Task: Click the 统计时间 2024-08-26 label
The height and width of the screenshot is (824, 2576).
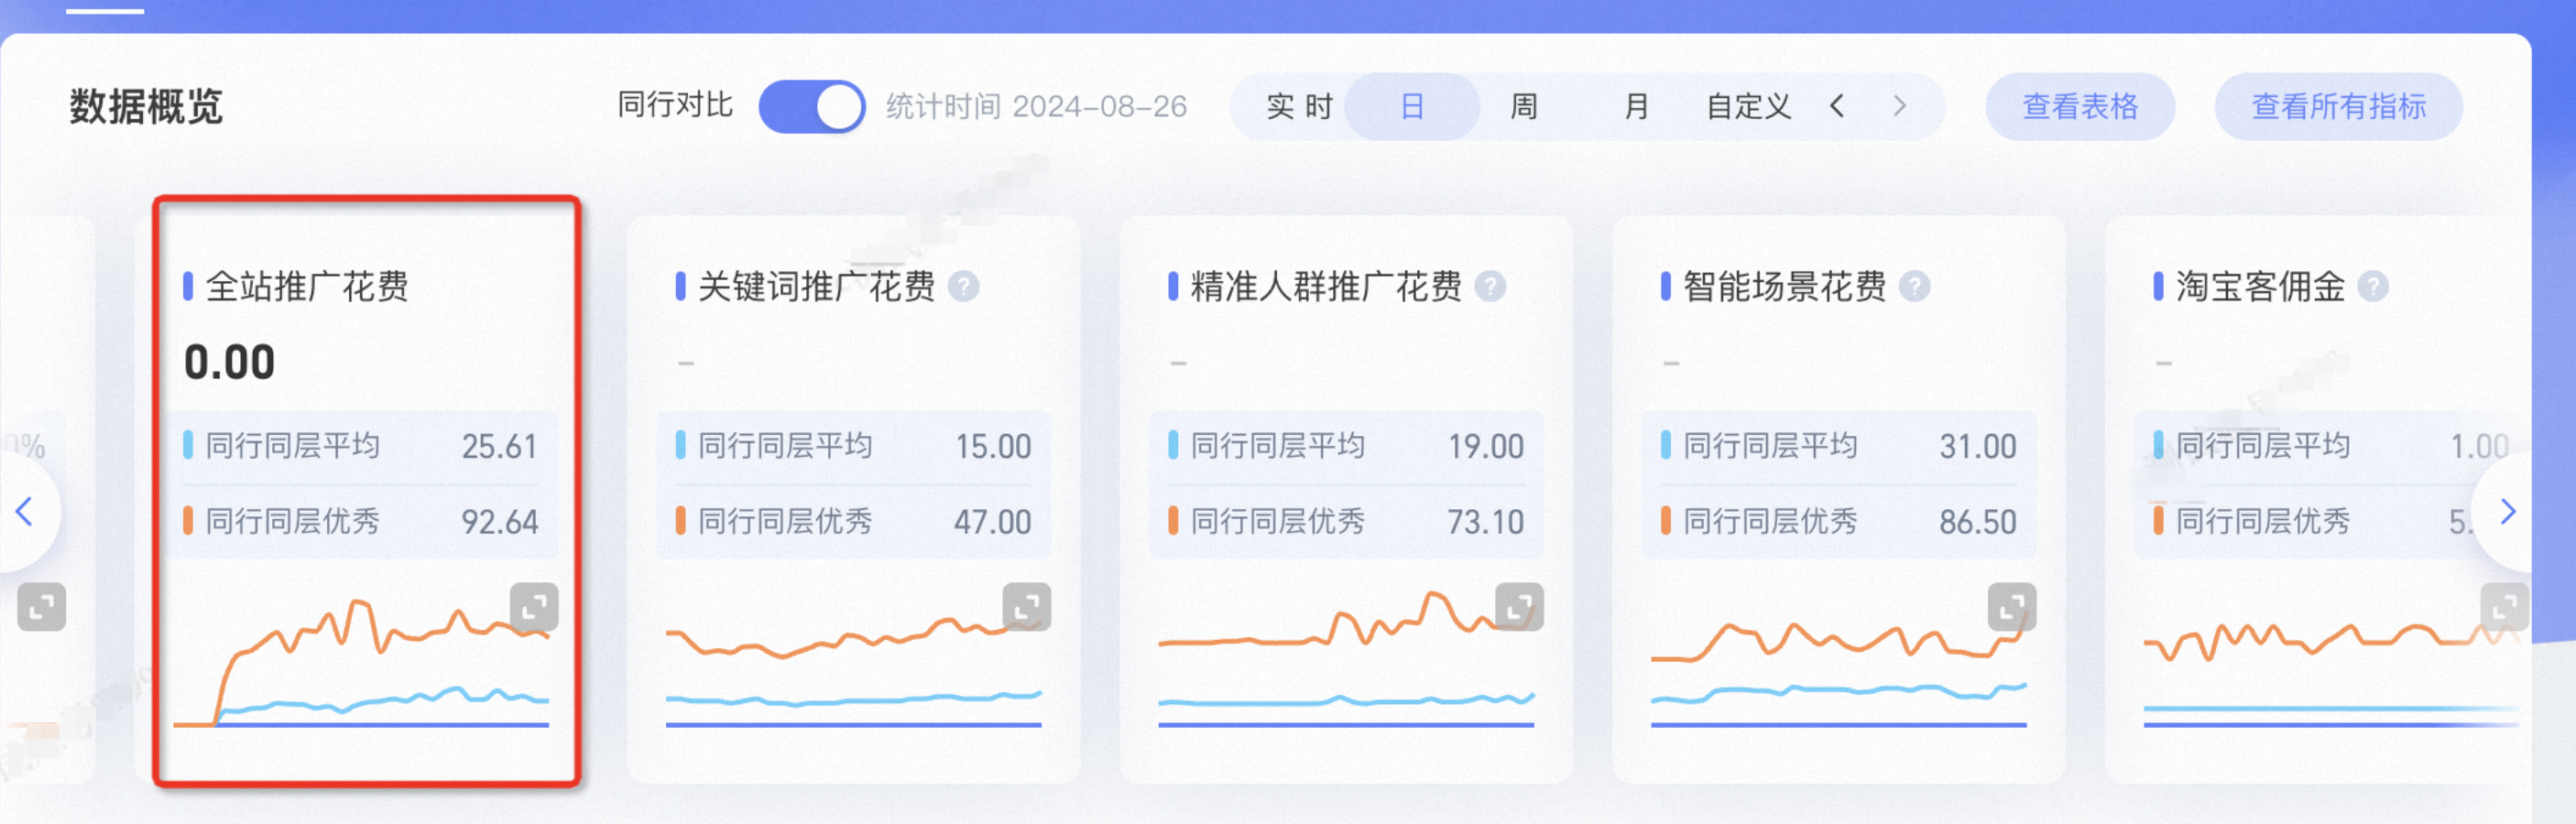Action: (x=1036, y=106)
